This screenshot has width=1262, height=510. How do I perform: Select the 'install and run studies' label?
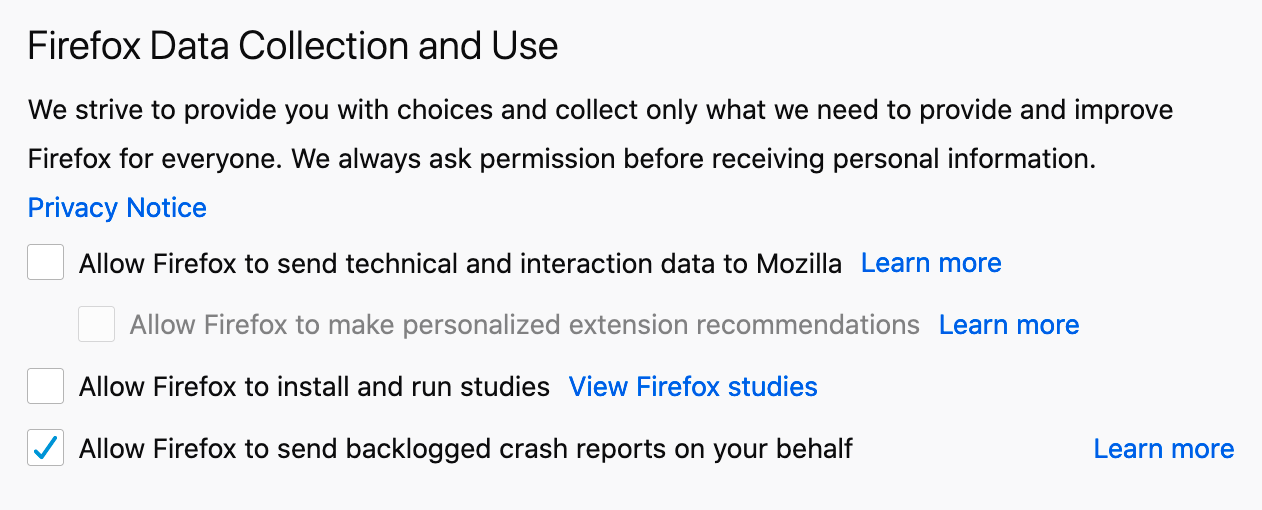314,387
